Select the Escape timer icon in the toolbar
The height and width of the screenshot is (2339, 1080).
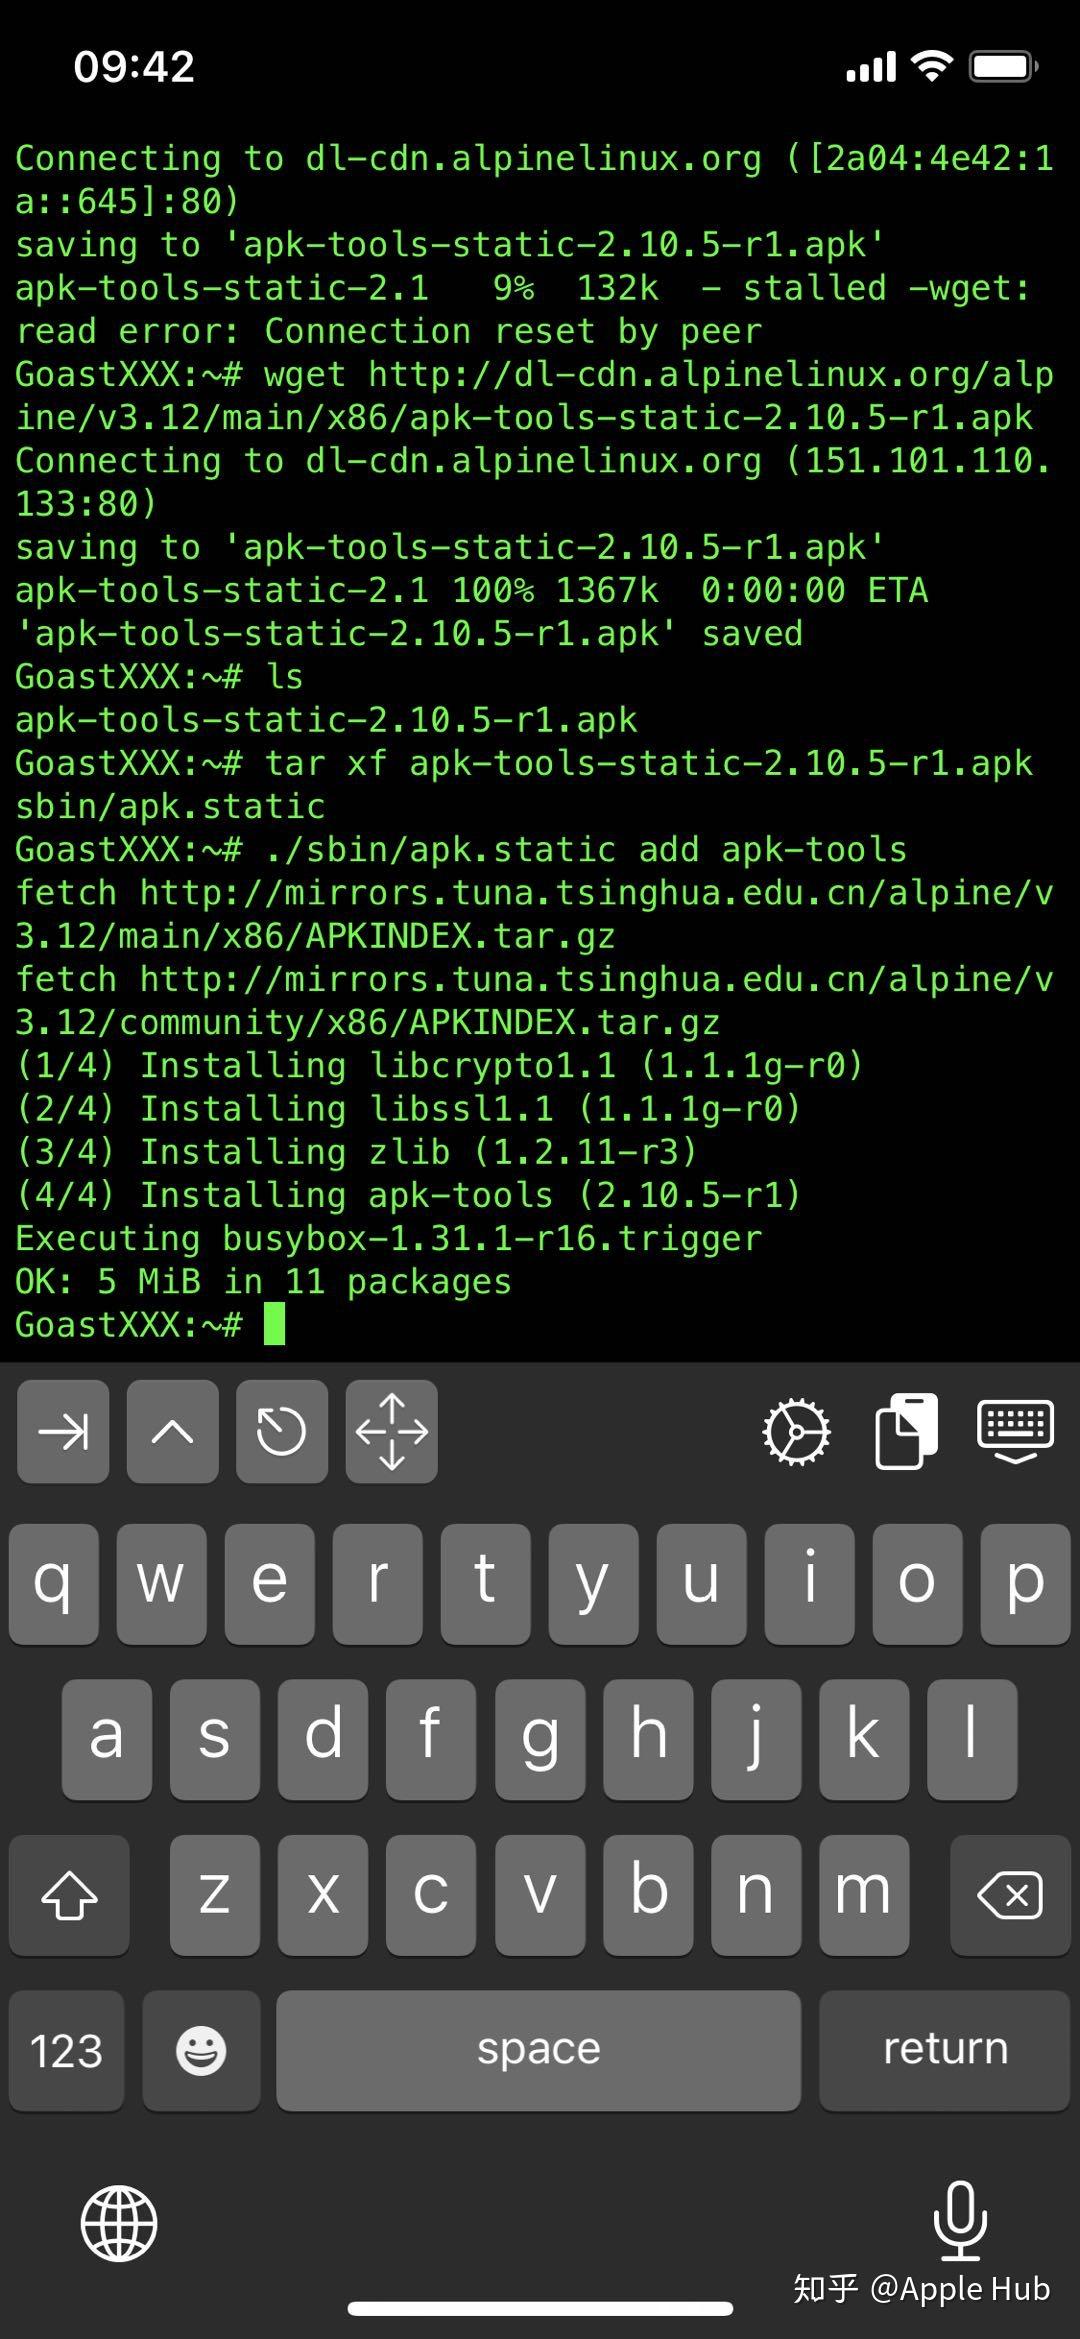(281, 1432)
